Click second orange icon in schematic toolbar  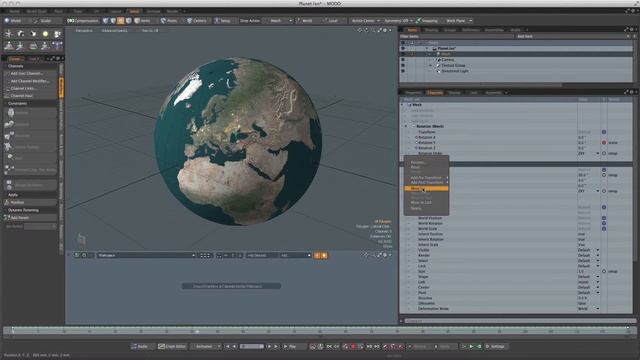pos(324,255)
